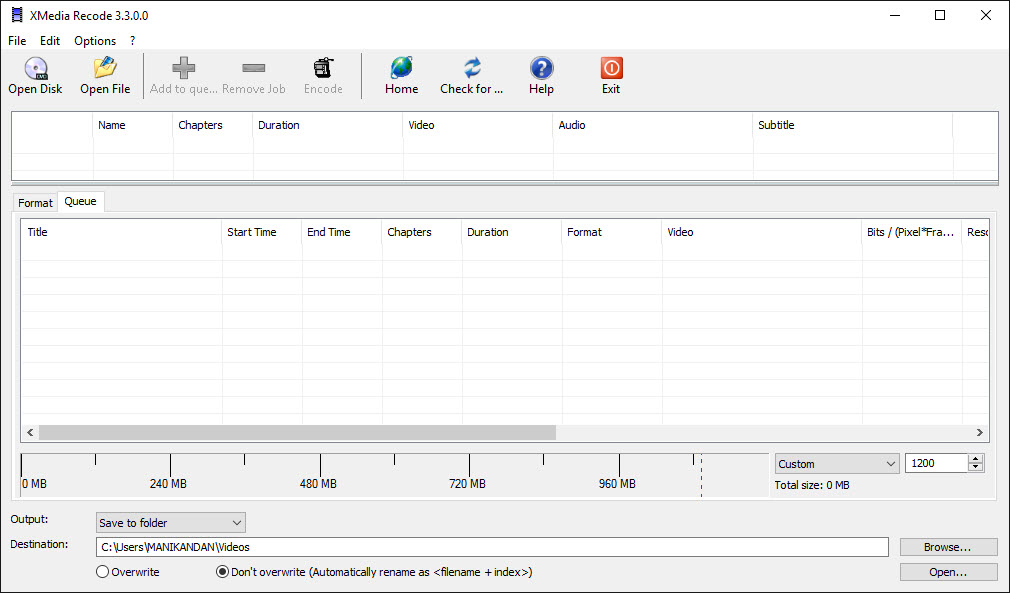Image resolution: width=1010 pixels, height=593 pixels.
Task: Click the Encode toolbar icon
Action: (x=323, y=68)
